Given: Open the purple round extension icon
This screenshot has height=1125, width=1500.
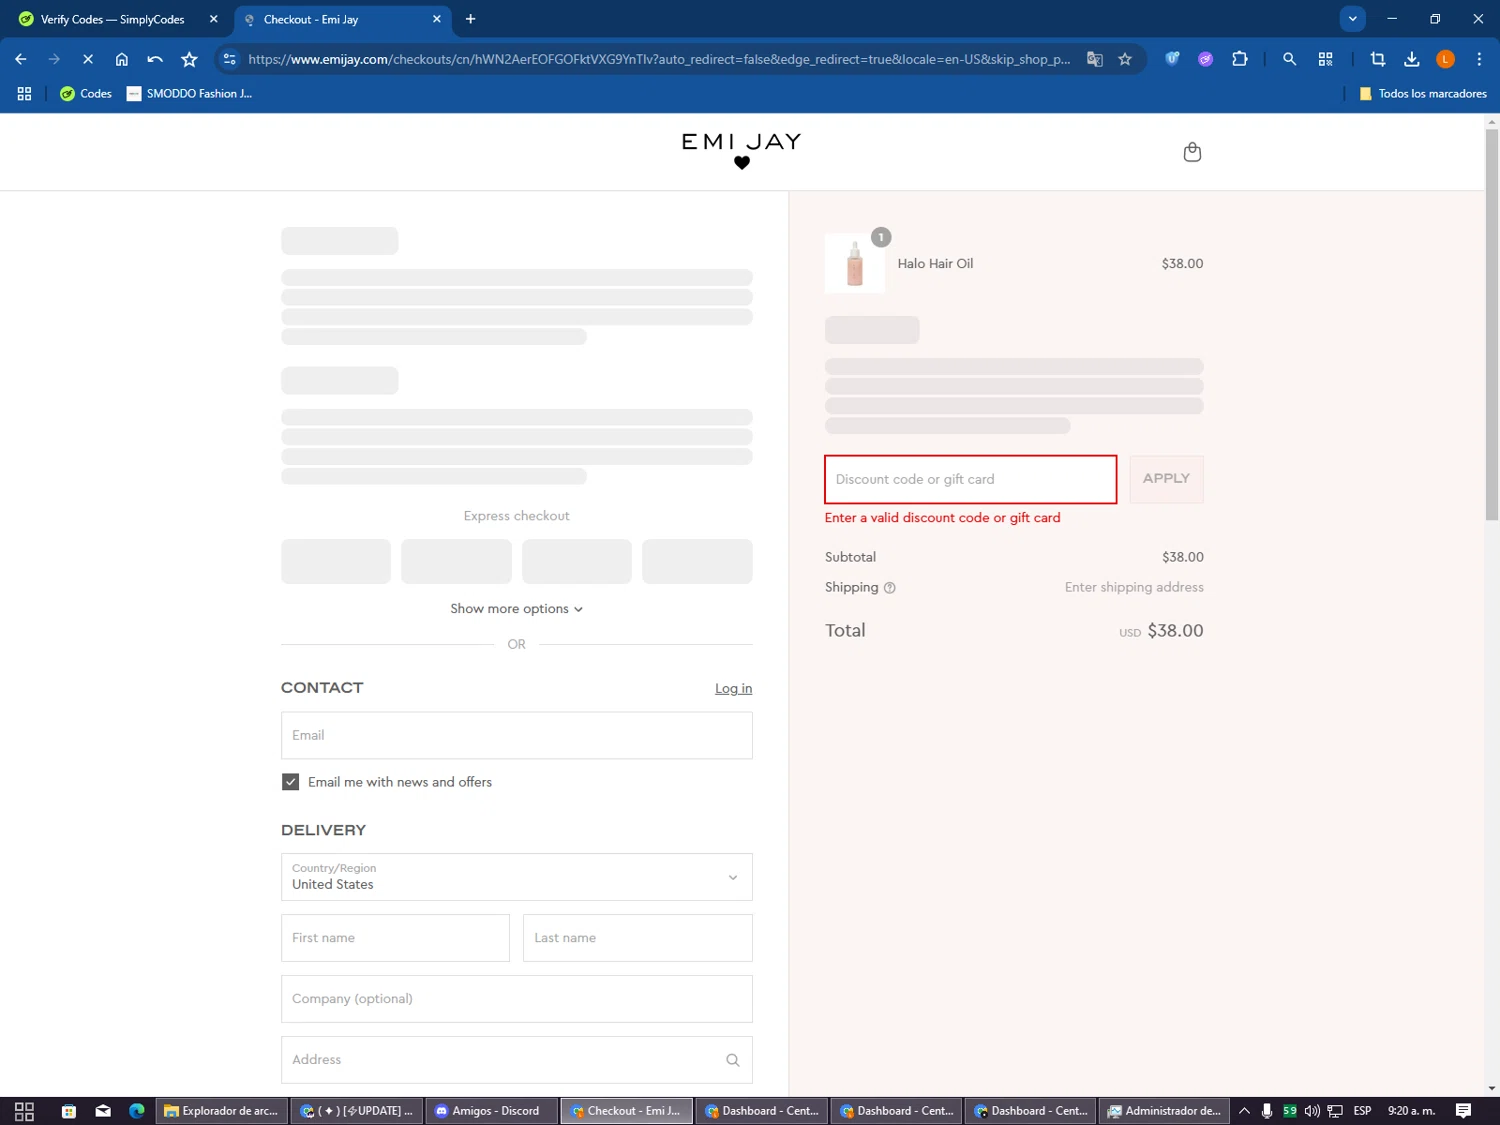Looking at the screenshot, I should tap(1206, 59).
